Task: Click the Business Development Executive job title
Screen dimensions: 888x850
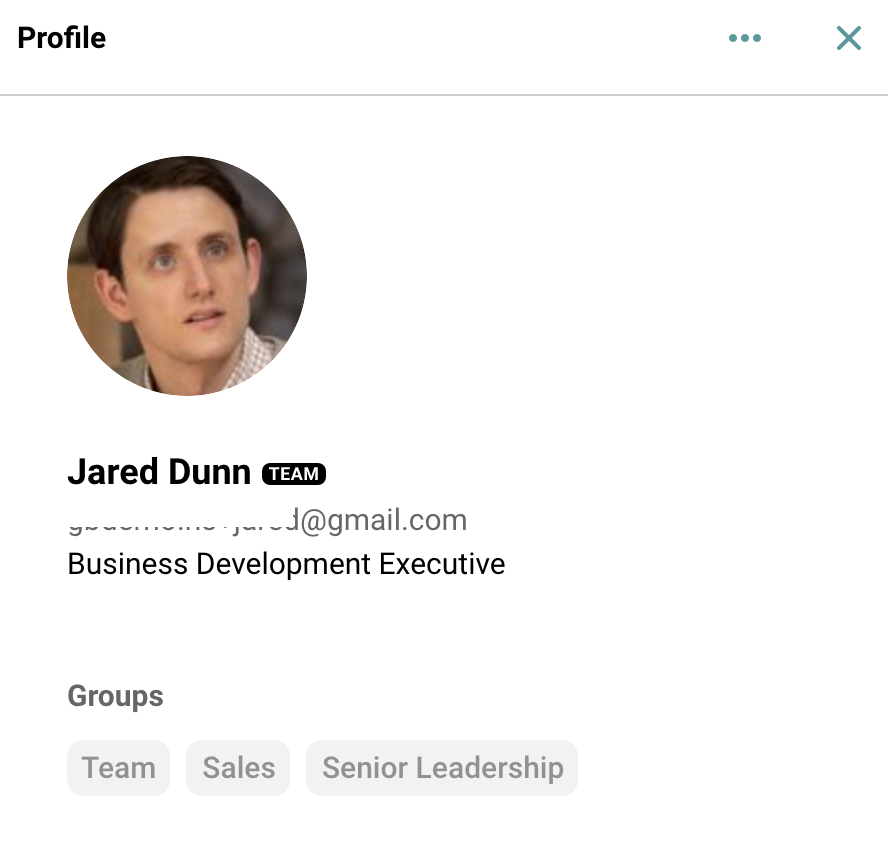Action: coord(286,564)
